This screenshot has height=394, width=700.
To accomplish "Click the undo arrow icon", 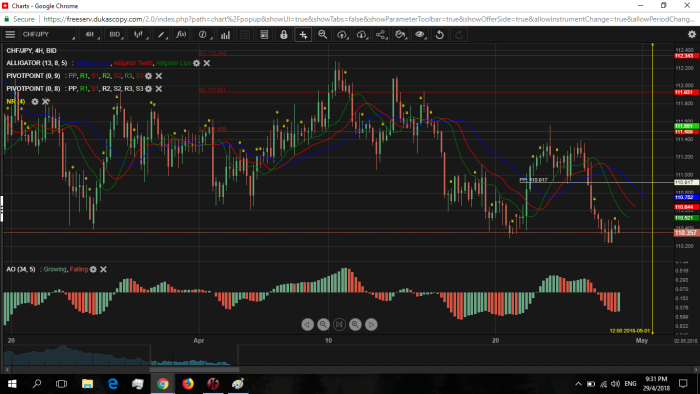I will [x=440, y=34].
